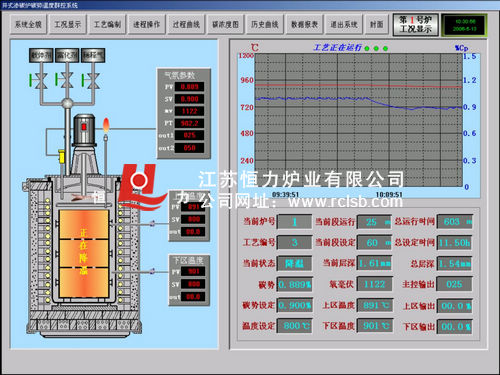The width and height of the screenshot is (500, 375).
Task: Click the 退出系统 exit button
Action: pyautogui.click(x=344, y=24)
